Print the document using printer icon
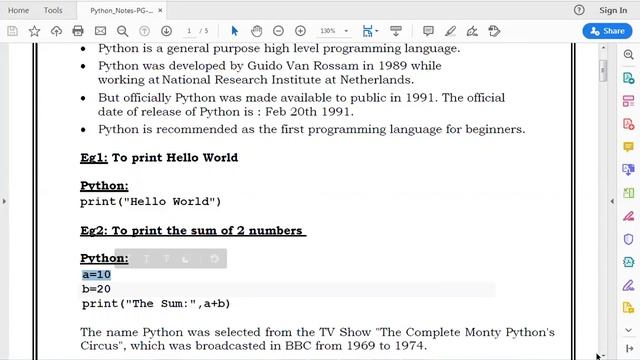This screenshot has width=640, height=360. pyautogui.click(x=78, y=31)
